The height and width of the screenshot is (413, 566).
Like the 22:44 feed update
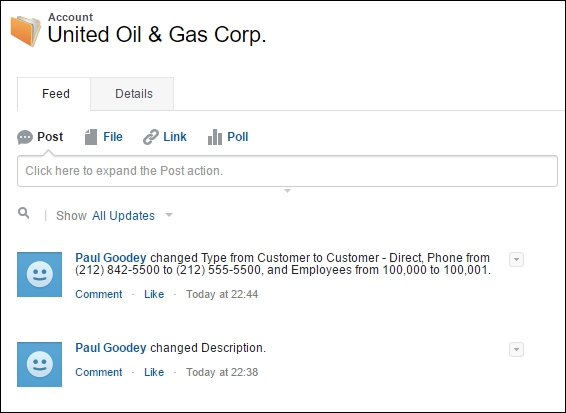pyautogui.click(x=154, y=294)
